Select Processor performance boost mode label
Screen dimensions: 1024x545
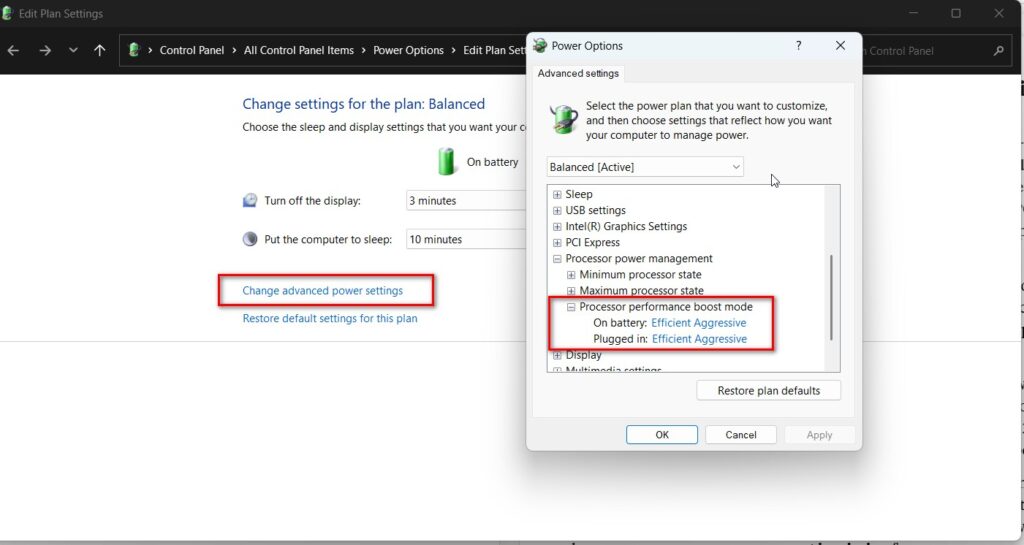coord(665,307)
